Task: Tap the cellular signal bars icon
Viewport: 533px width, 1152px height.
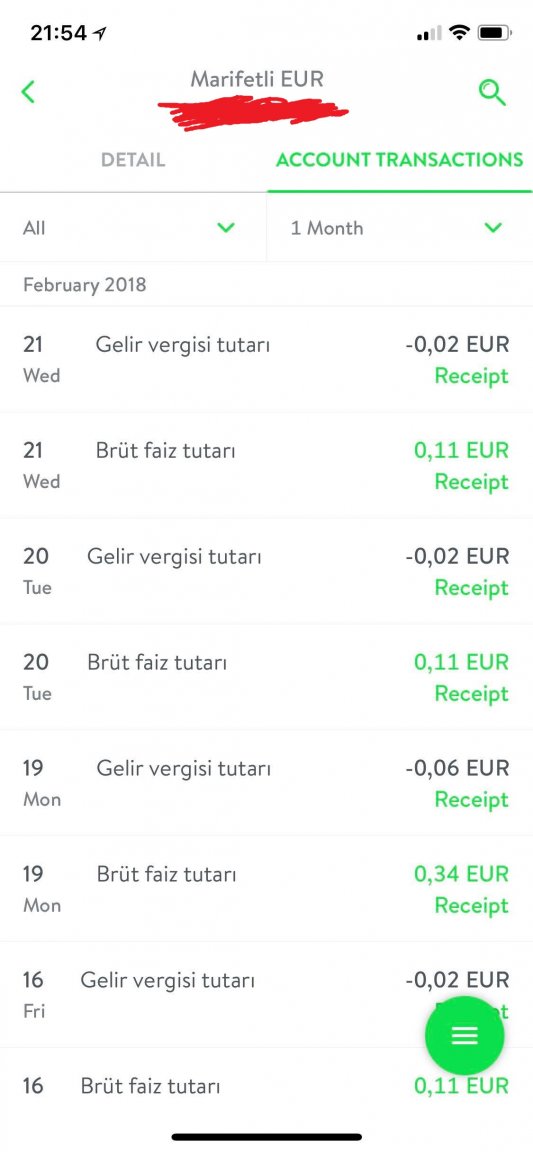Action: (x=429, y=33)
